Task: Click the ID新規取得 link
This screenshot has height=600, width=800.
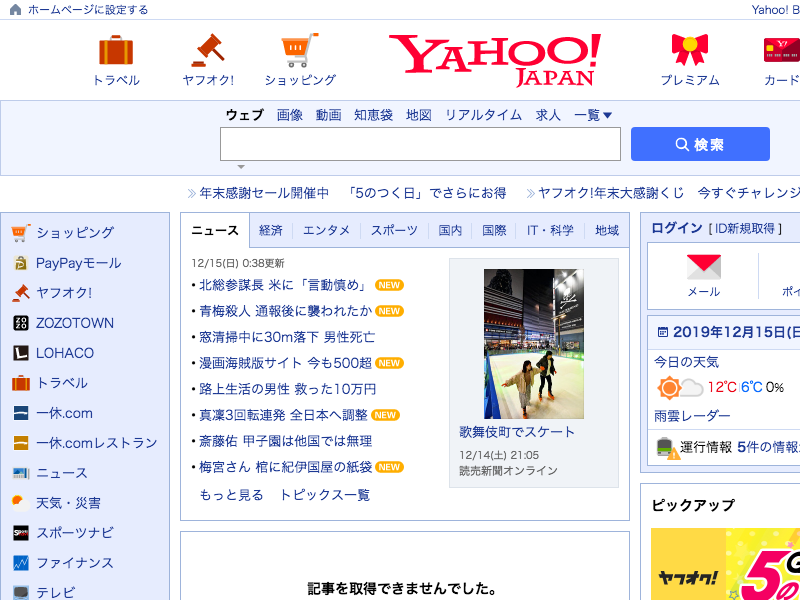Action: click(x=745, y=229)
